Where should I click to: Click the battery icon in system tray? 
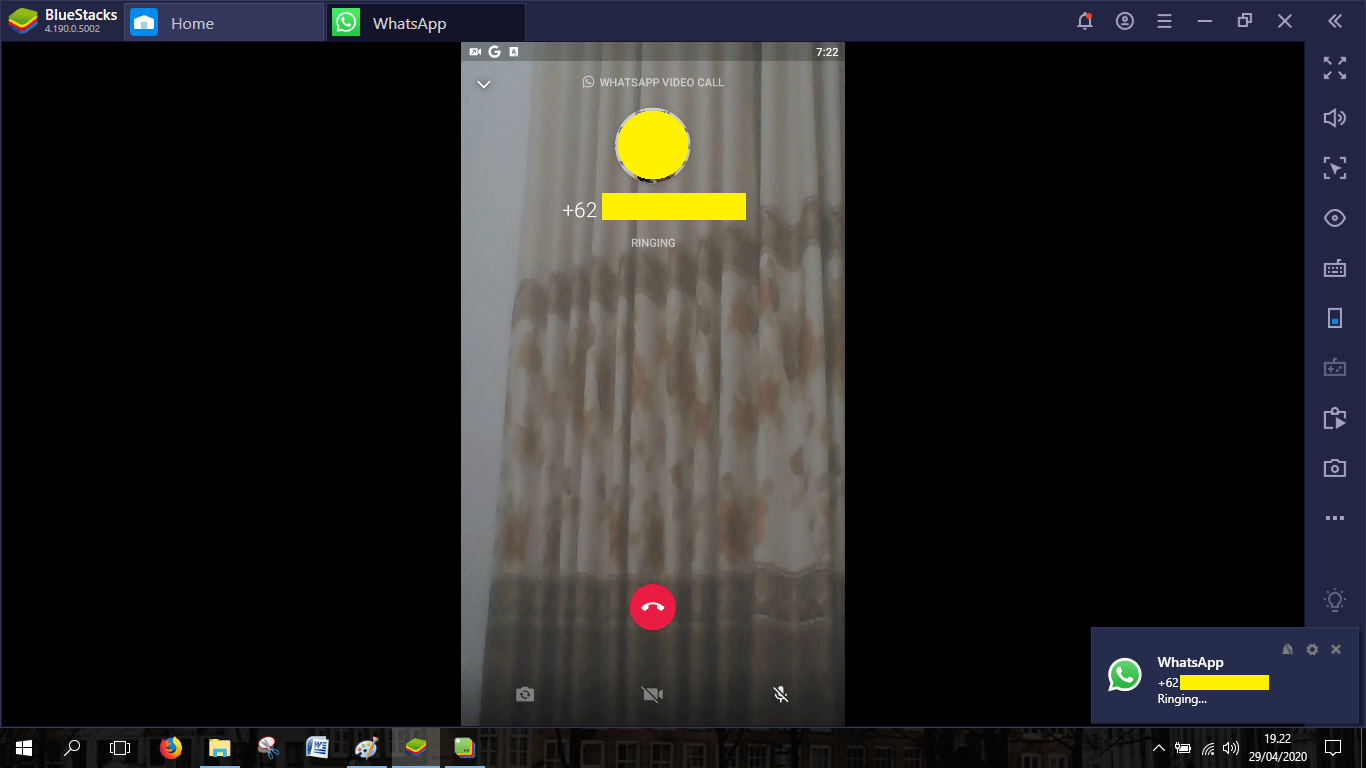[1183, 747]
